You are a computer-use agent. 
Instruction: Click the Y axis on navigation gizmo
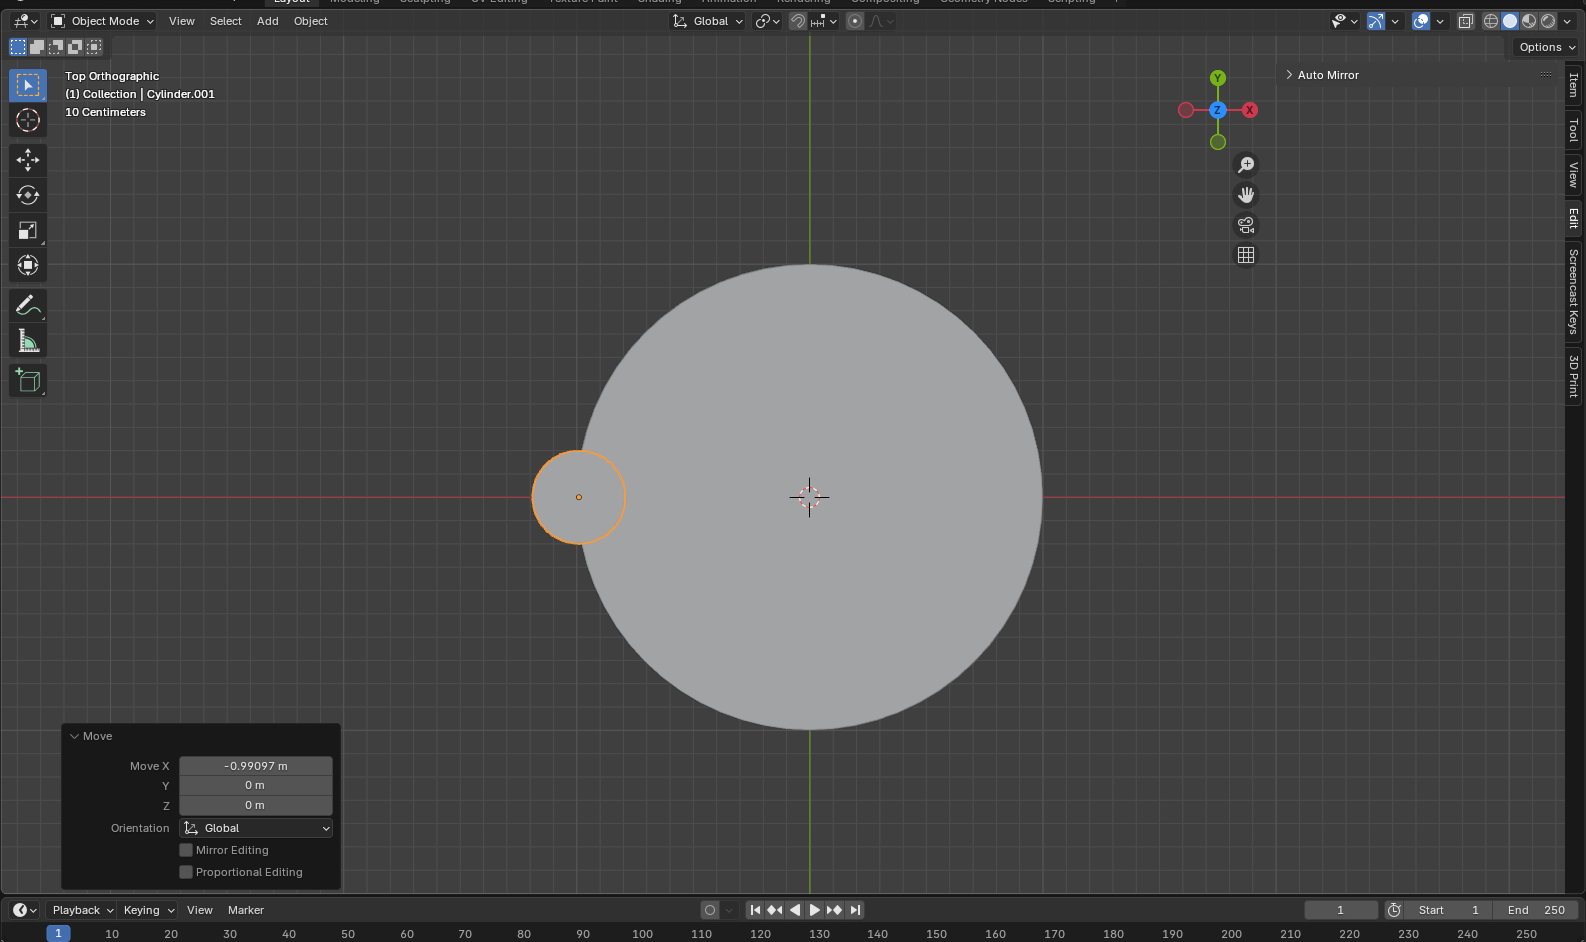coord(1217,78)
